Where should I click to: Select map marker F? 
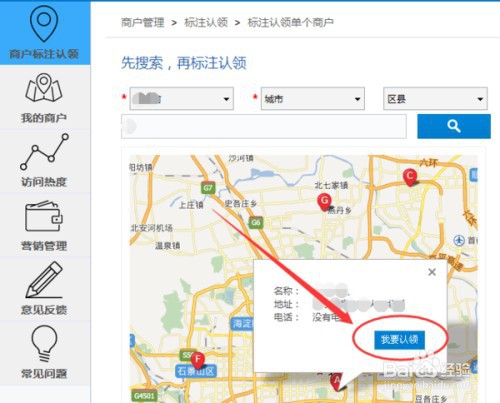pos(198,361)
